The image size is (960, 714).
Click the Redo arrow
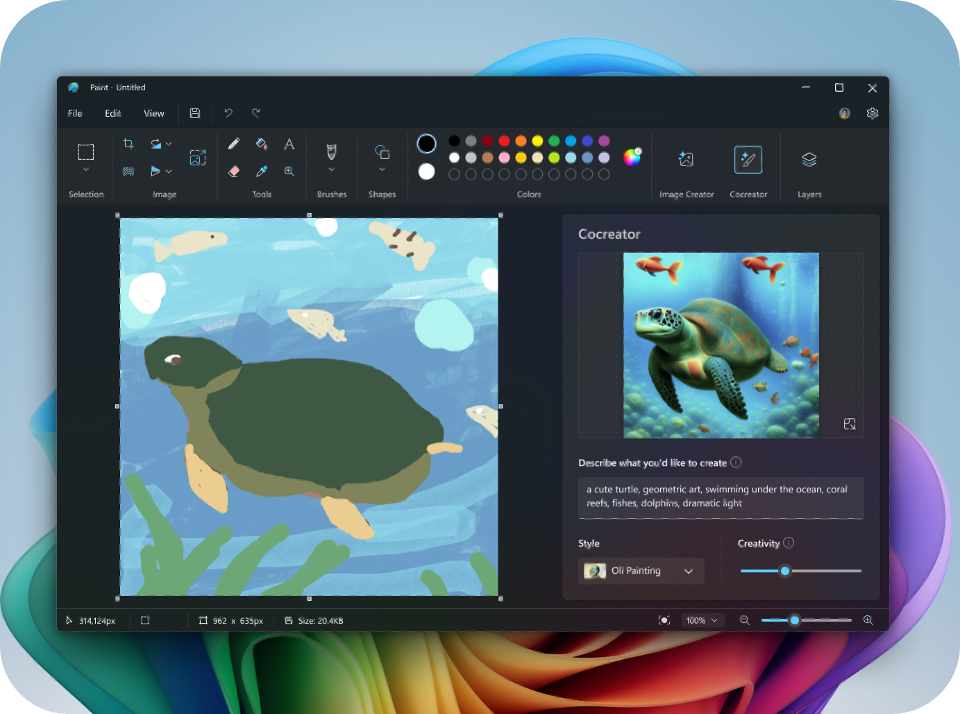tap(256, 113)
